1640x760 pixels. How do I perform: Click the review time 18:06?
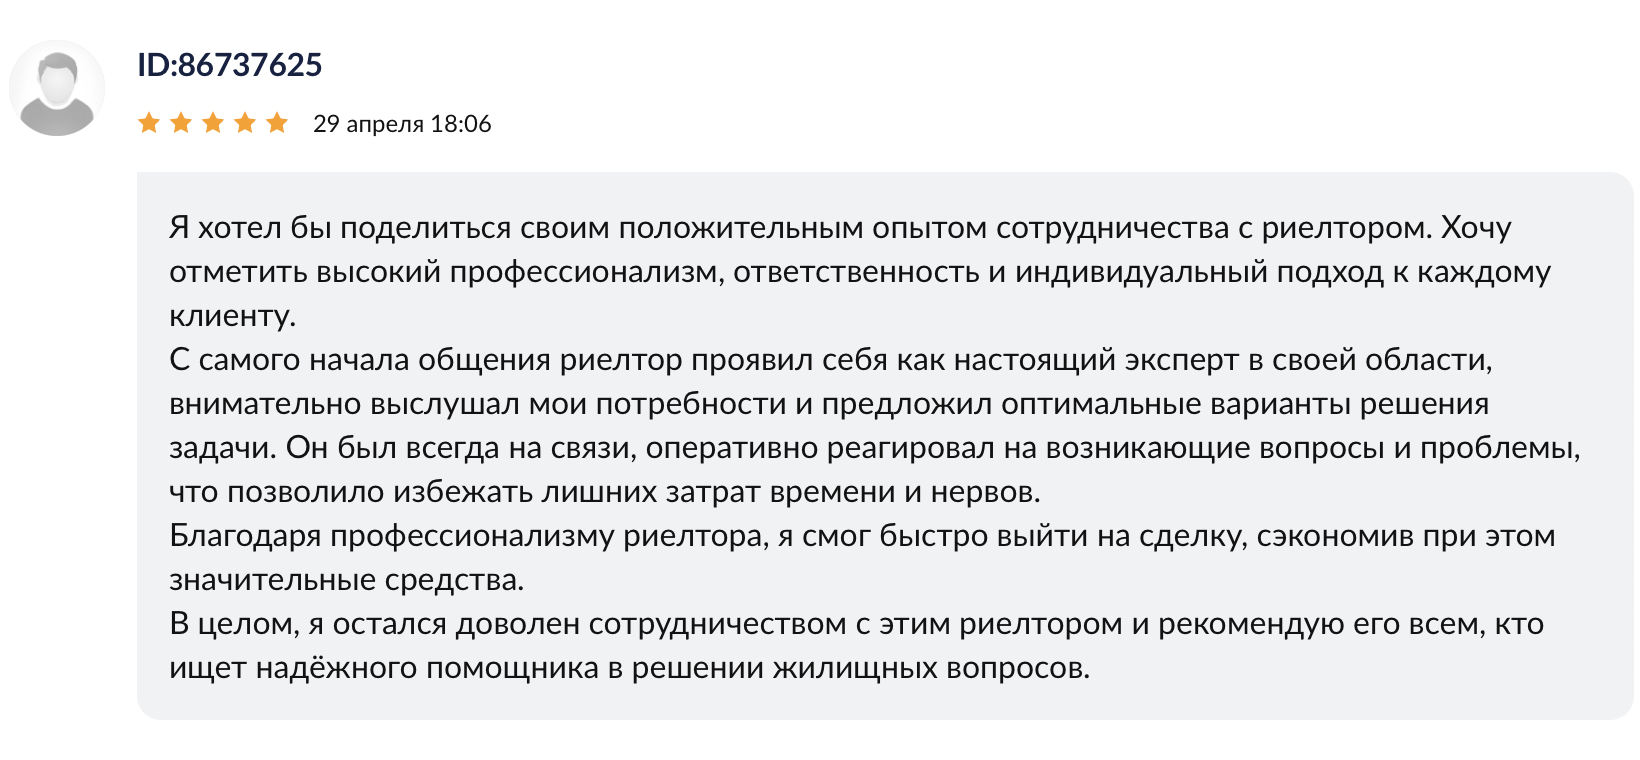[461, 124]
